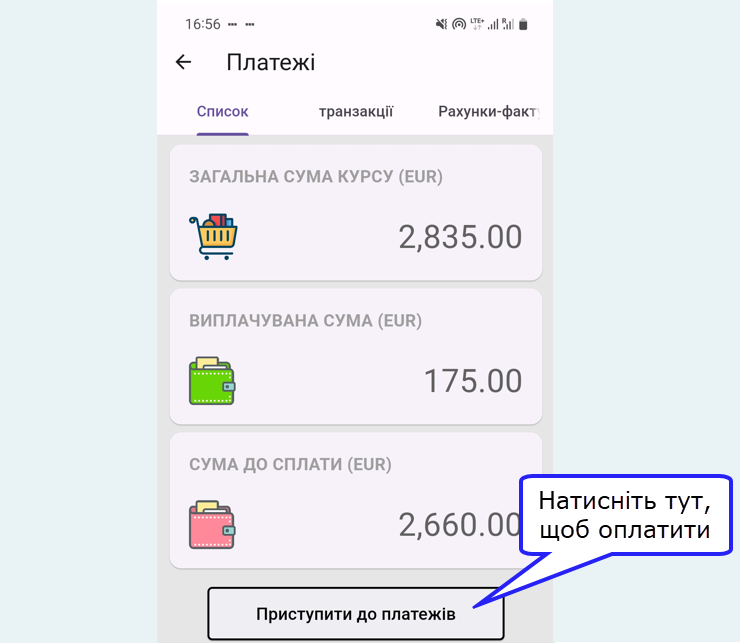Click the pink wallet icon
Viewport: 740px width, 643px height.
pos(212,525)
